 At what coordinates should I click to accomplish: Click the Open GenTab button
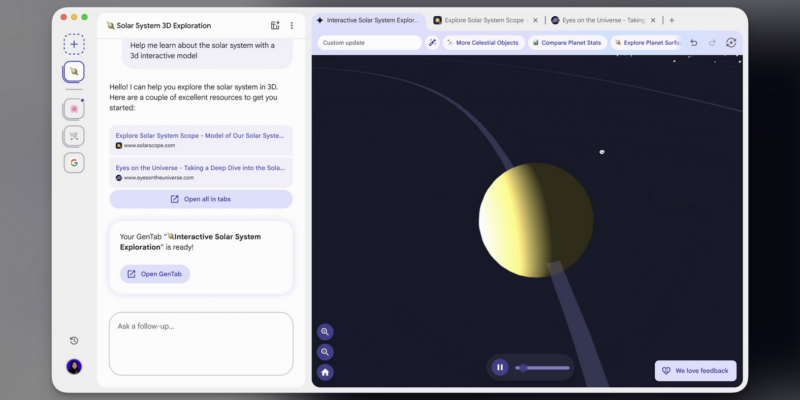[155, 274]
